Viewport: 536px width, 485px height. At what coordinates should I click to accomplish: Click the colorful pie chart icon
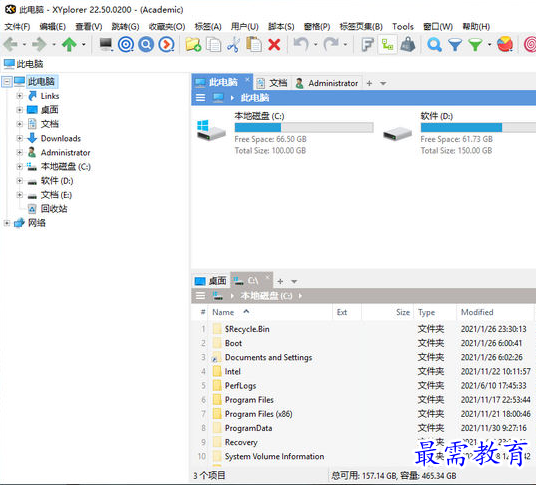coord(505,44)
